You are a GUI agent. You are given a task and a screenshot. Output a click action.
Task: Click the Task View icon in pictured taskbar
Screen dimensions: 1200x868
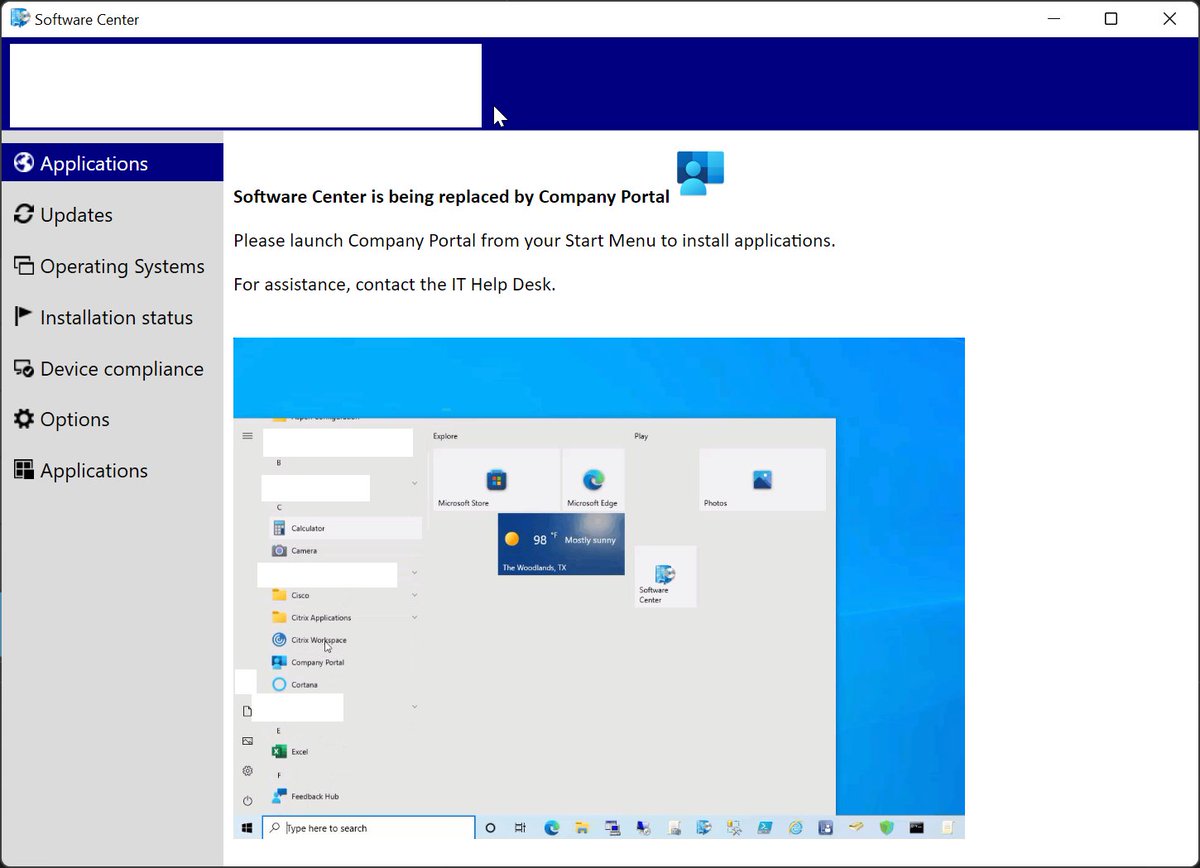[520, 828]
